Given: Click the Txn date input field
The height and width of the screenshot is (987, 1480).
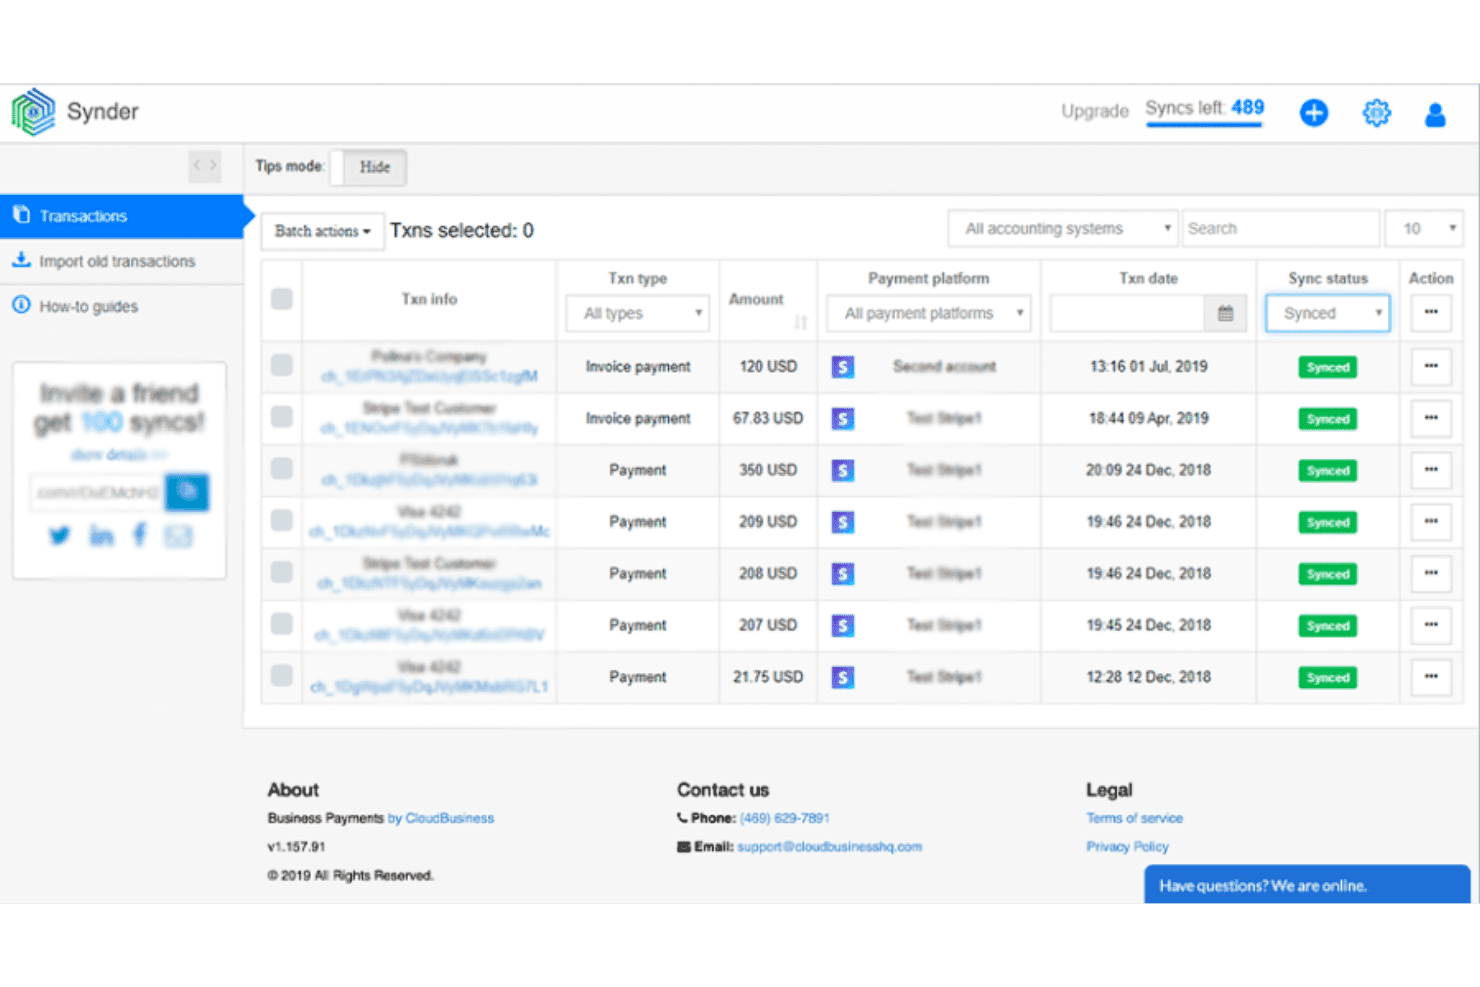Looking at the screenshot, I should coord(1128,313).
